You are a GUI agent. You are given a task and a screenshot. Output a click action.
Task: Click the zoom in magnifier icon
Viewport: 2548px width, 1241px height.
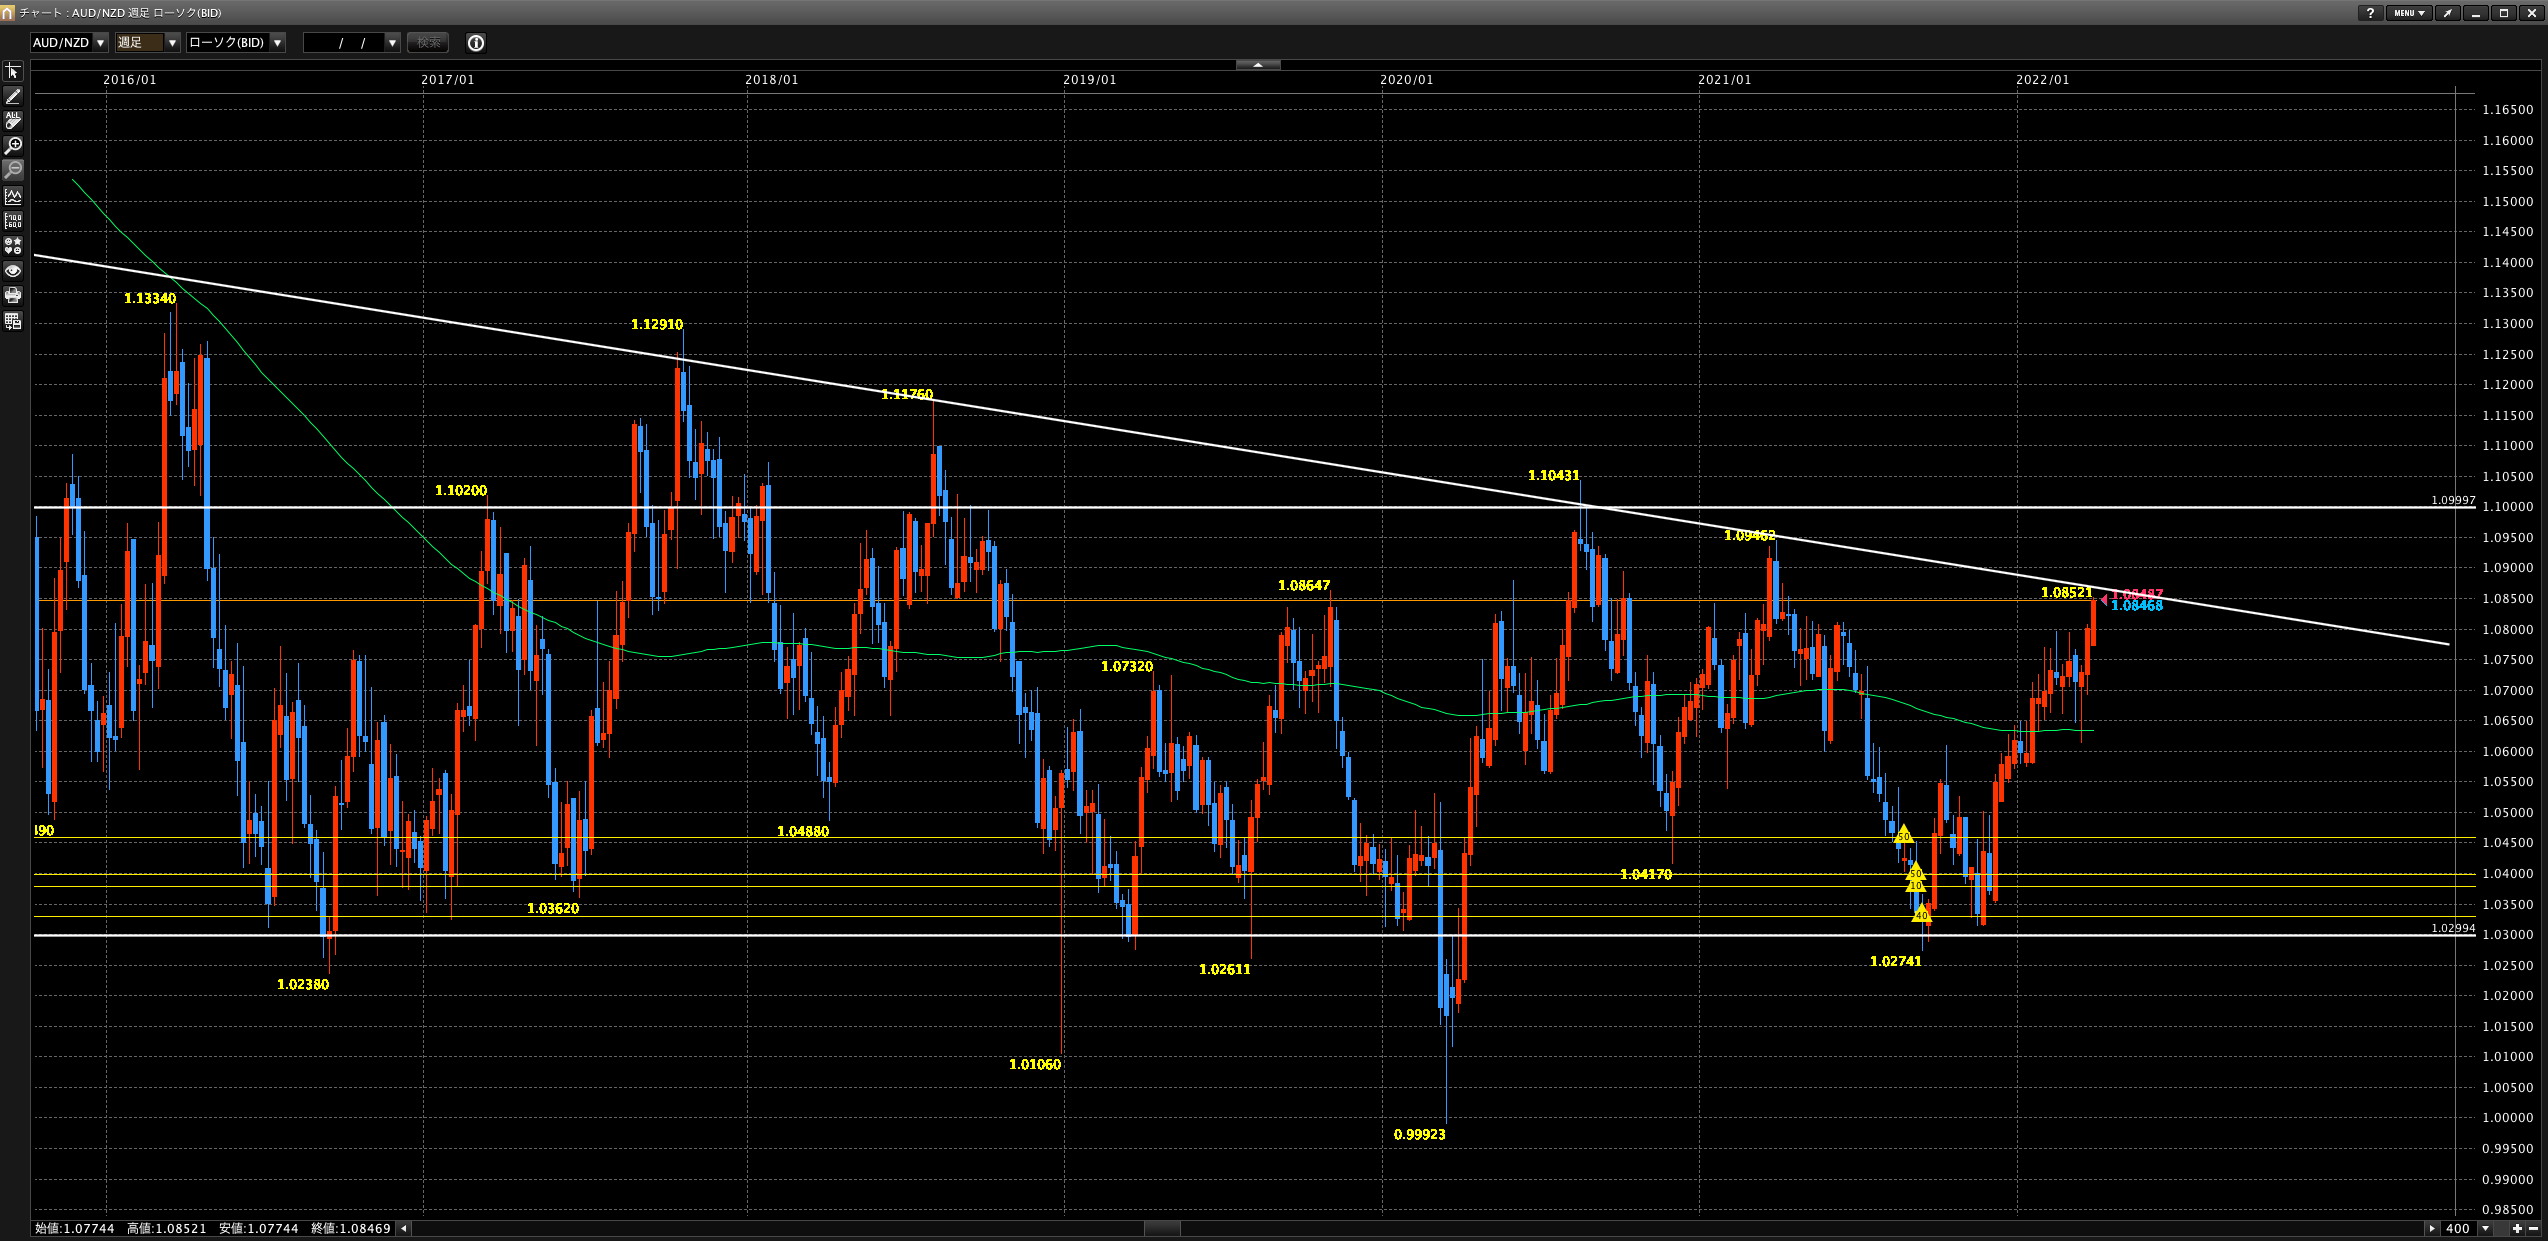(13, 146)
